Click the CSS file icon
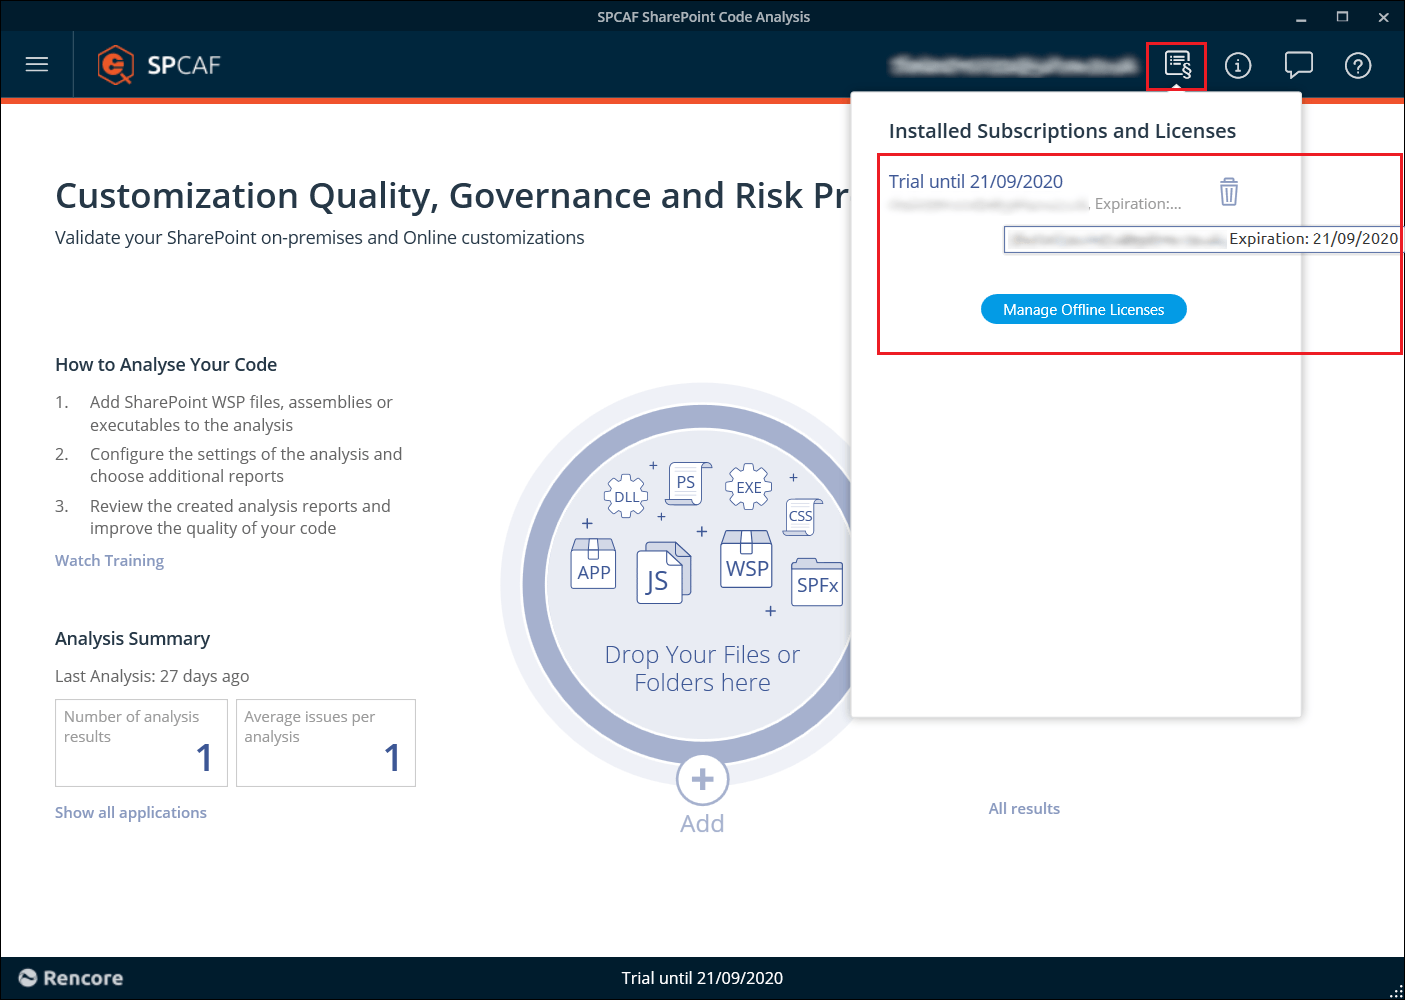This screenshot has width=1405, height=1000. click(x=802, y=516)
